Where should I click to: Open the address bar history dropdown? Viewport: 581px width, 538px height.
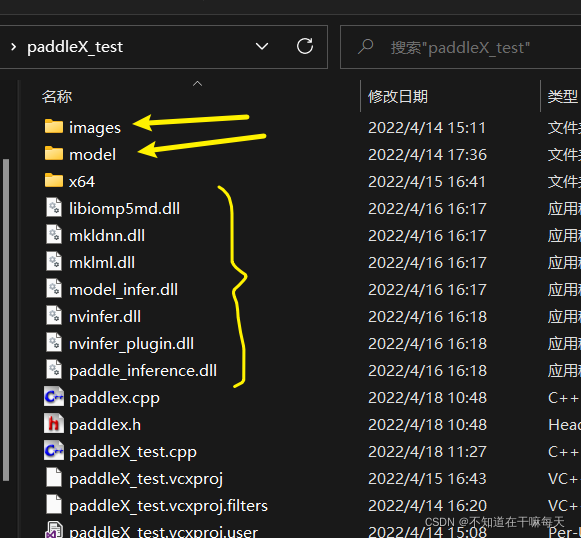(262, 47)
